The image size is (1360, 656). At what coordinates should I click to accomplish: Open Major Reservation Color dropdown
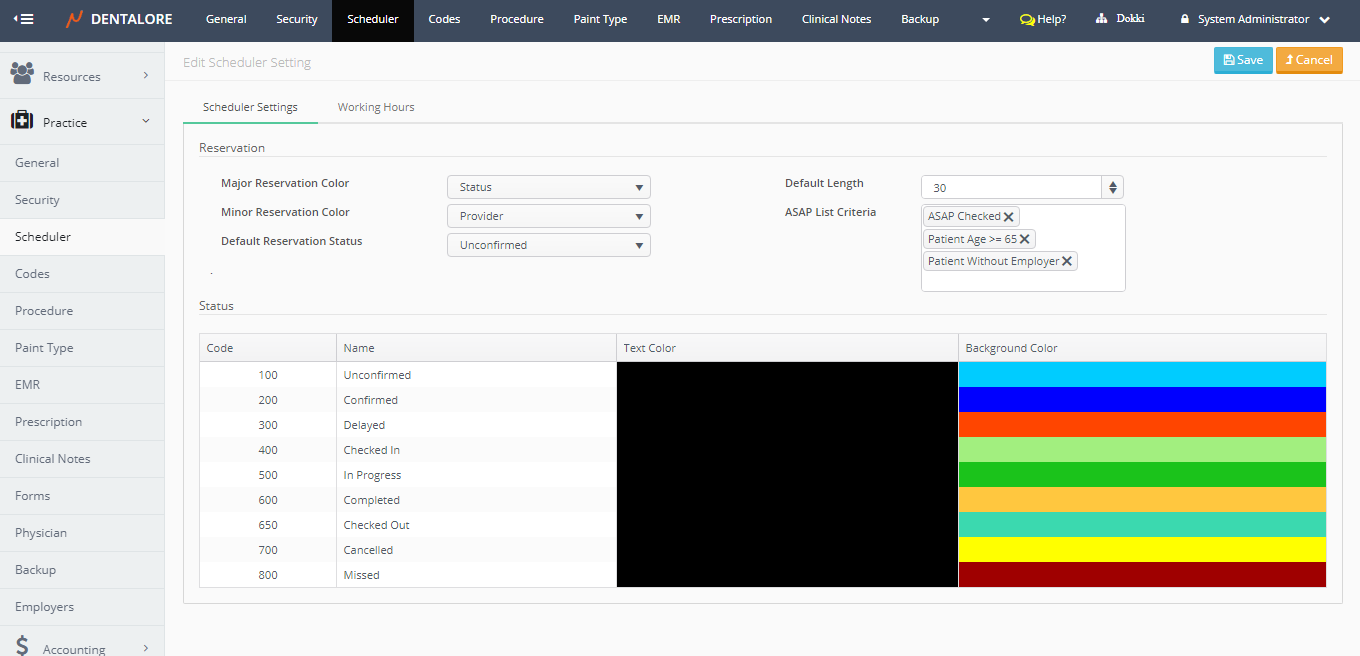click(548, 187)
